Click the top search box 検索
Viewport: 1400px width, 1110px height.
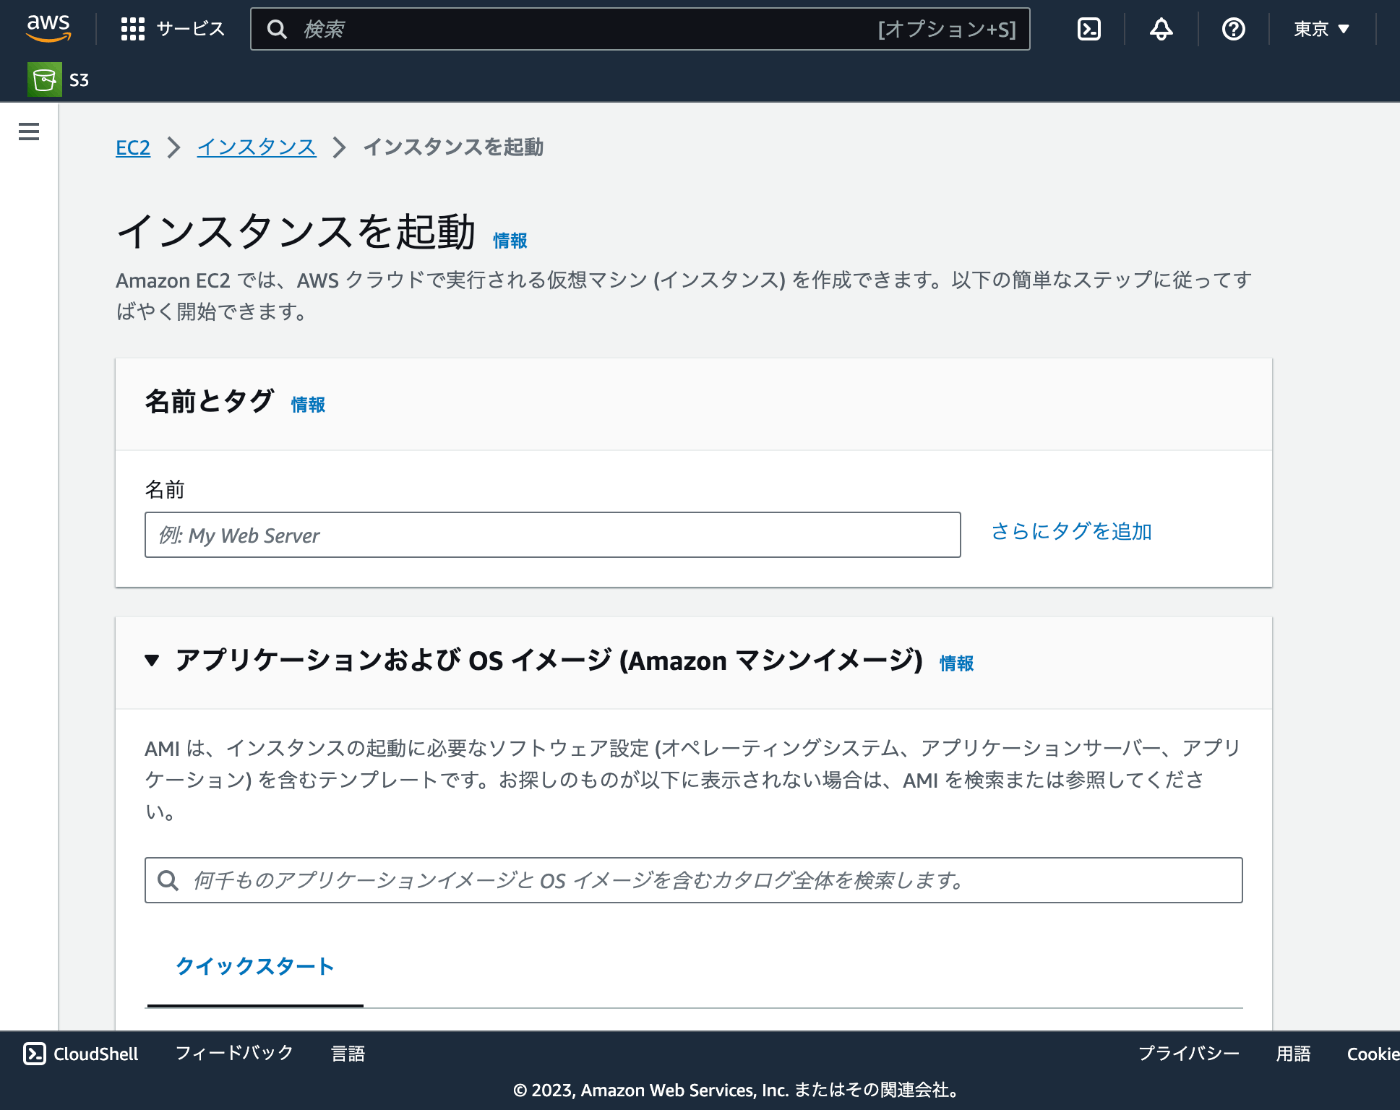(640, 29)
